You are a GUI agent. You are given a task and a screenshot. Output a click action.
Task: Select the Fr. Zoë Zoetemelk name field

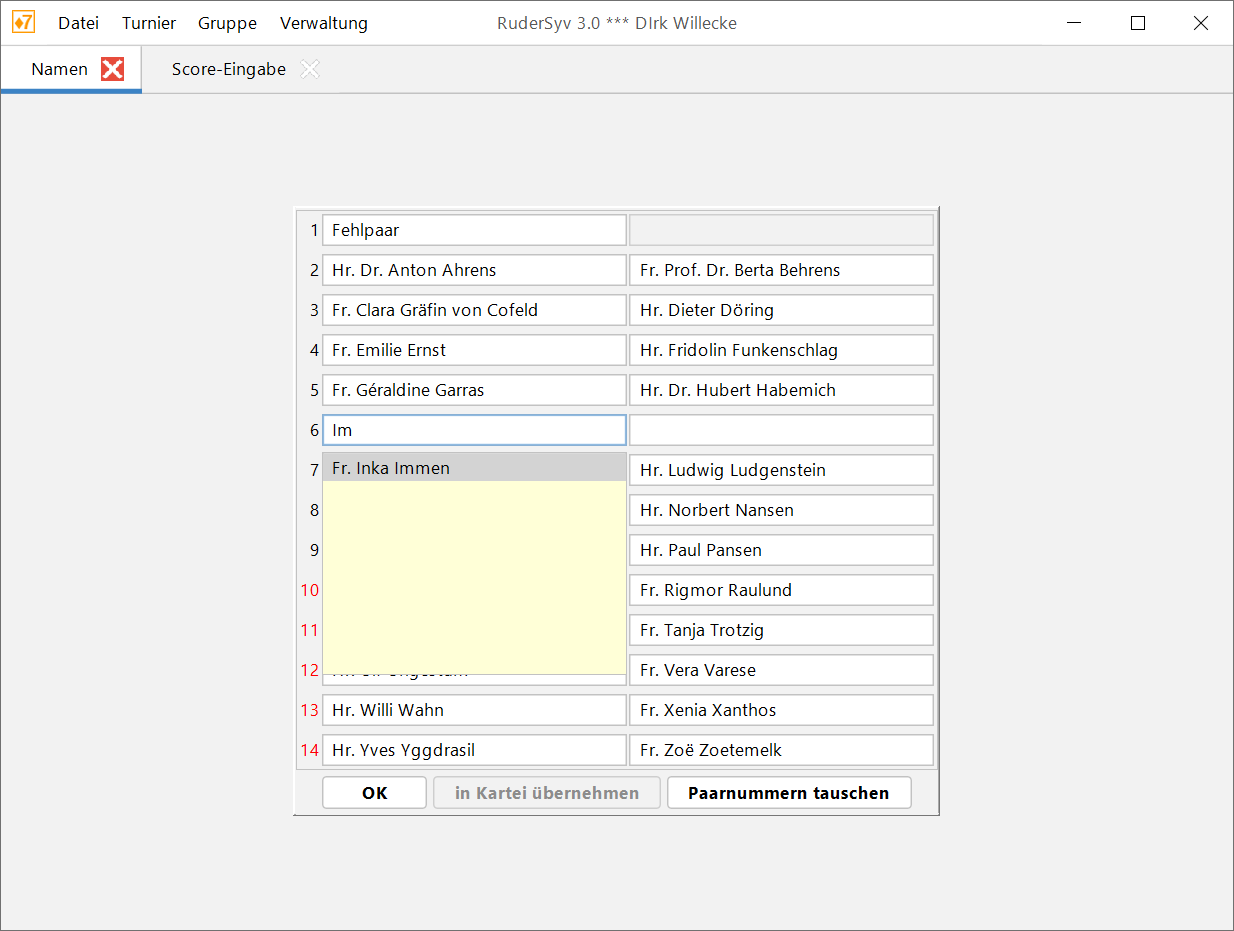pos(780,750)
